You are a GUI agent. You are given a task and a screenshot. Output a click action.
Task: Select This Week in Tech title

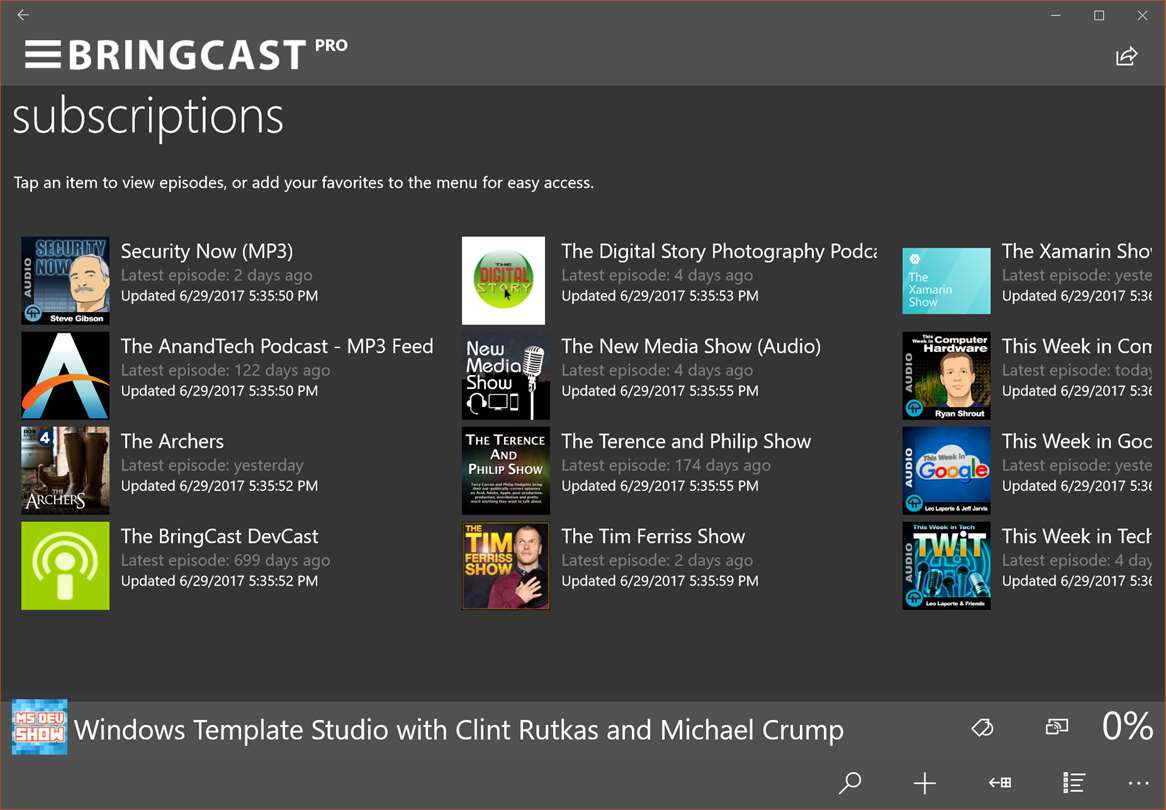pos(1076,537)
